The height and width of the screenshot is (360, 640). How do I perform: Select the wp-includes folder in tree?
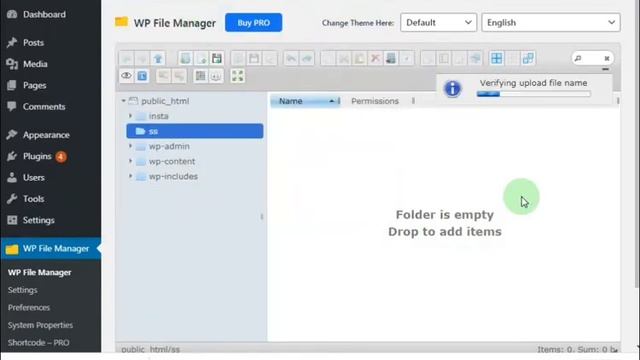coord(173,176)
